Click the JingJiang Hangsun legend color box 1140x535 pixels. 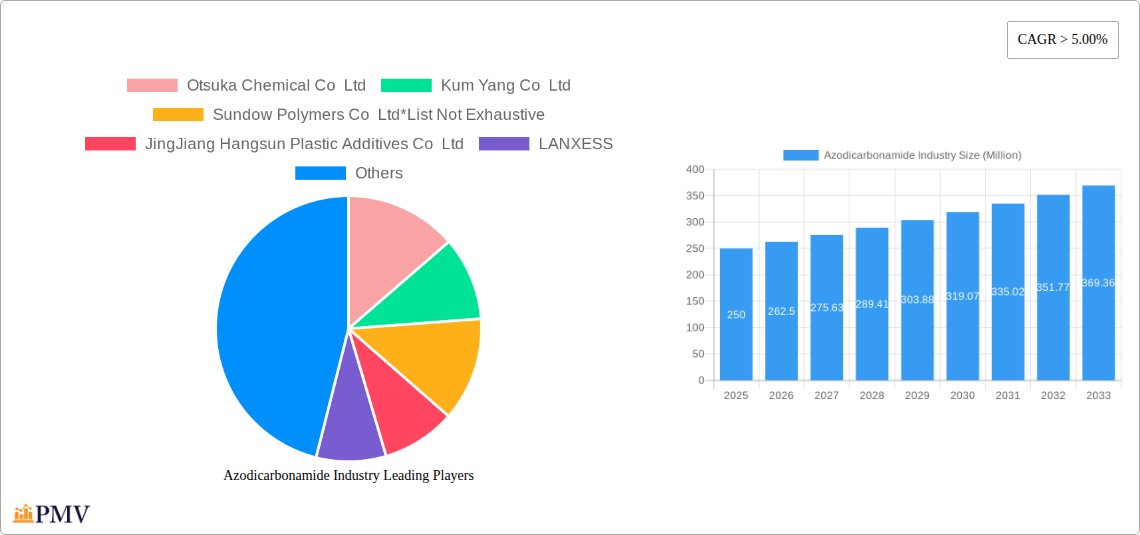(x=111, y=143)
